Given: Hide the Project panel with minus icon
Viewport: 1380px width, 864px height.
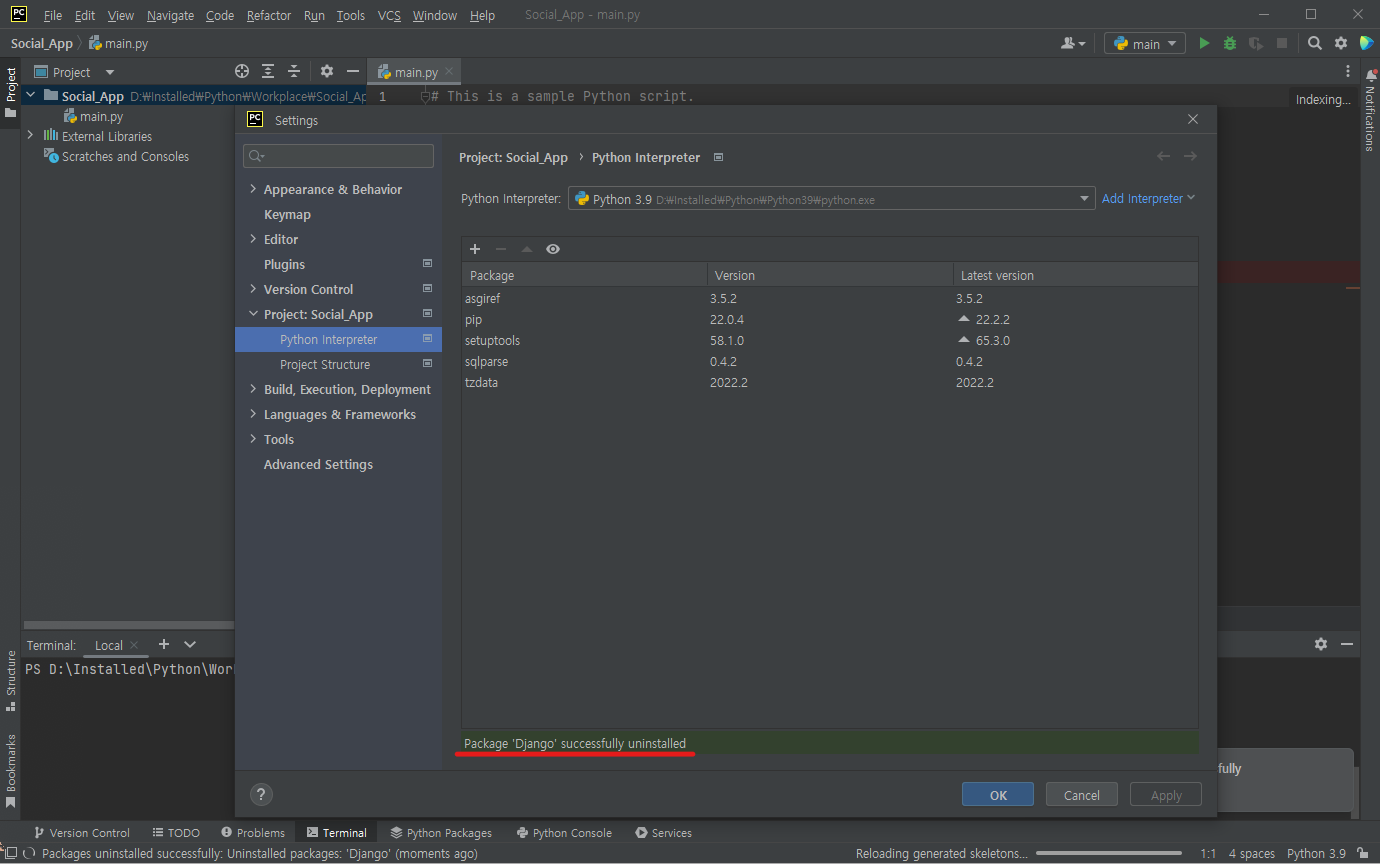Looking at the screenshot, I should coord(352,71).
